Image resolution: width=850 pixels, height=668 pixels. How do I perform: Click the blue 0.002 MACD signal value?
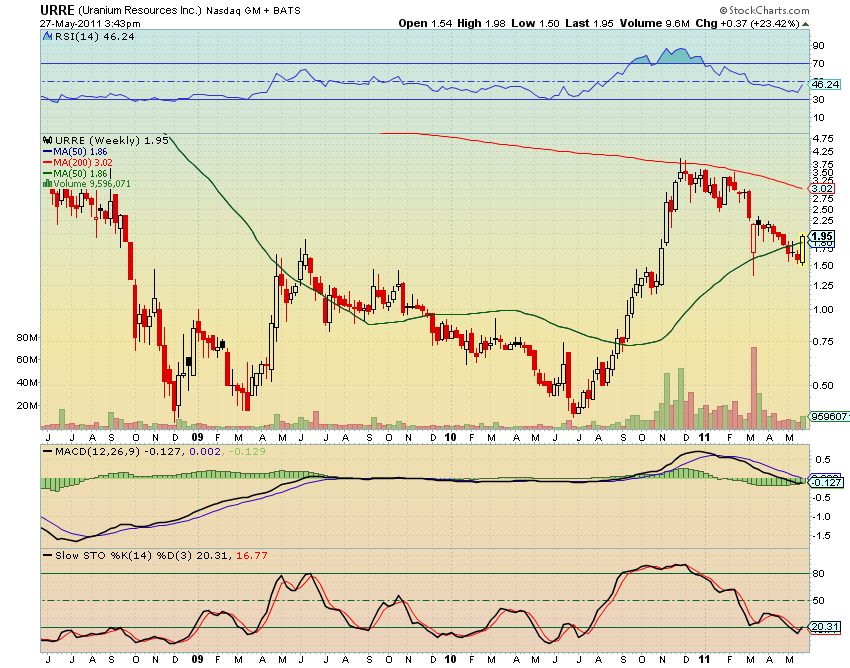pyautogui.click(x=205, y=451)
